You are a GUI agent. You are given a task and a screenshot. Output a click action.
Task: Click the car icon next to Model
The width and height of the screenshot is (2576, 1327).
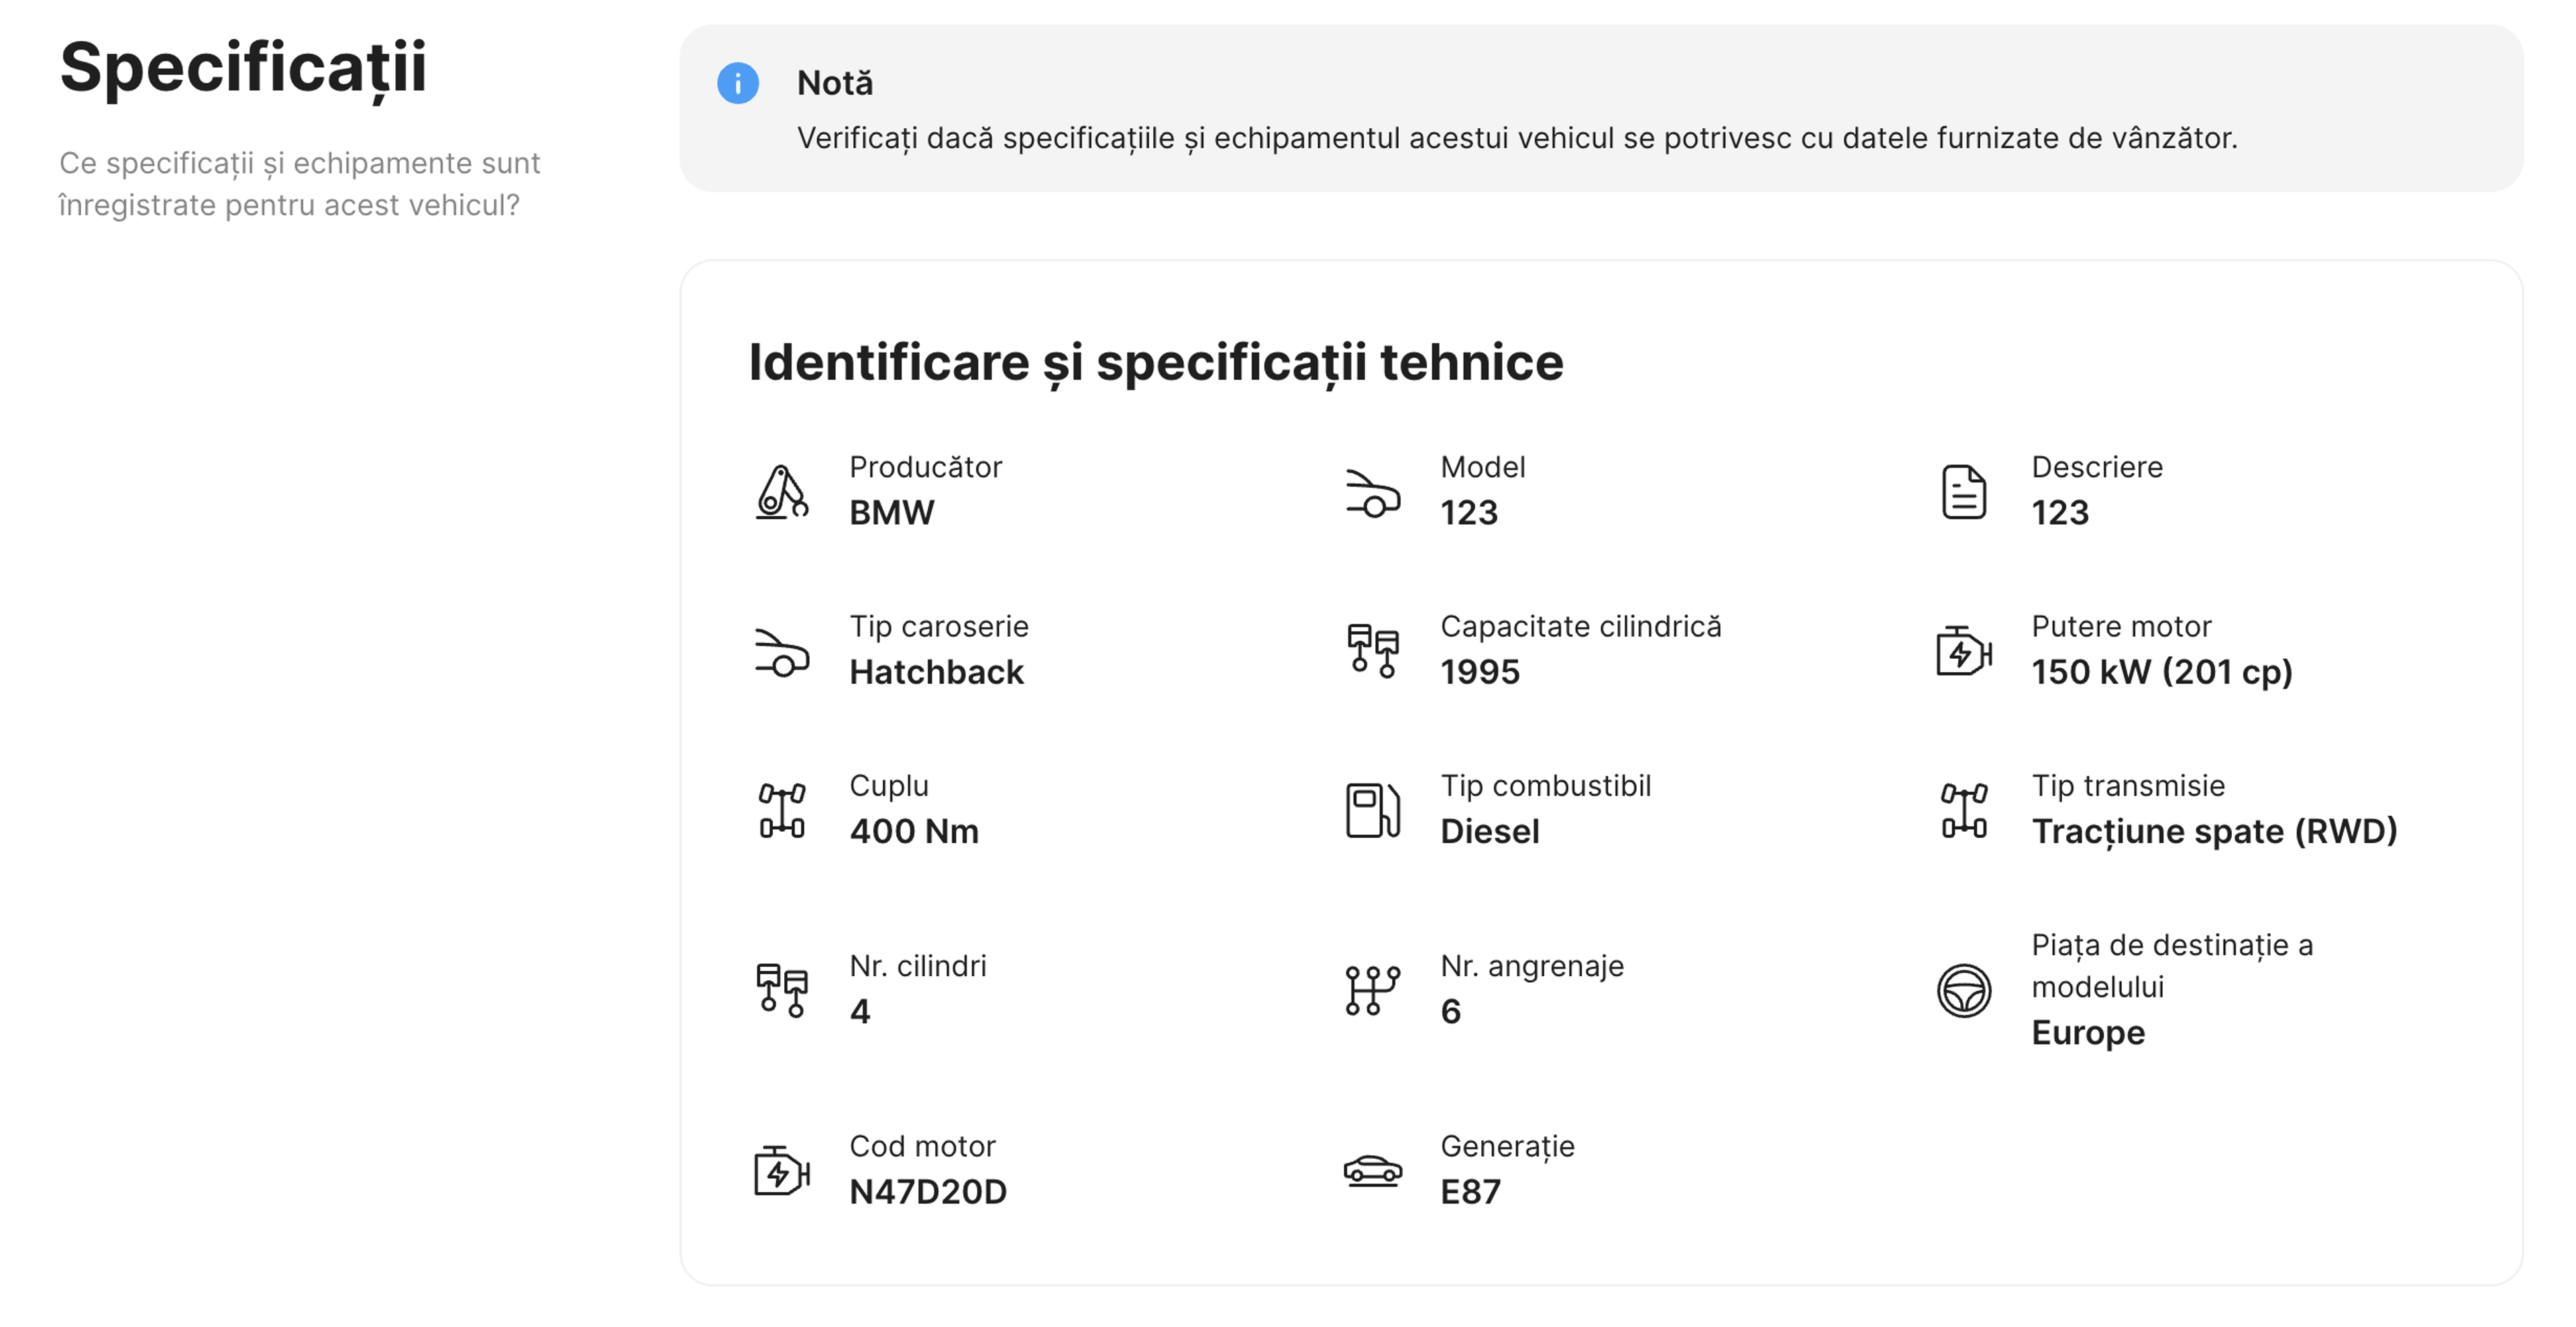click(1372, 492)
